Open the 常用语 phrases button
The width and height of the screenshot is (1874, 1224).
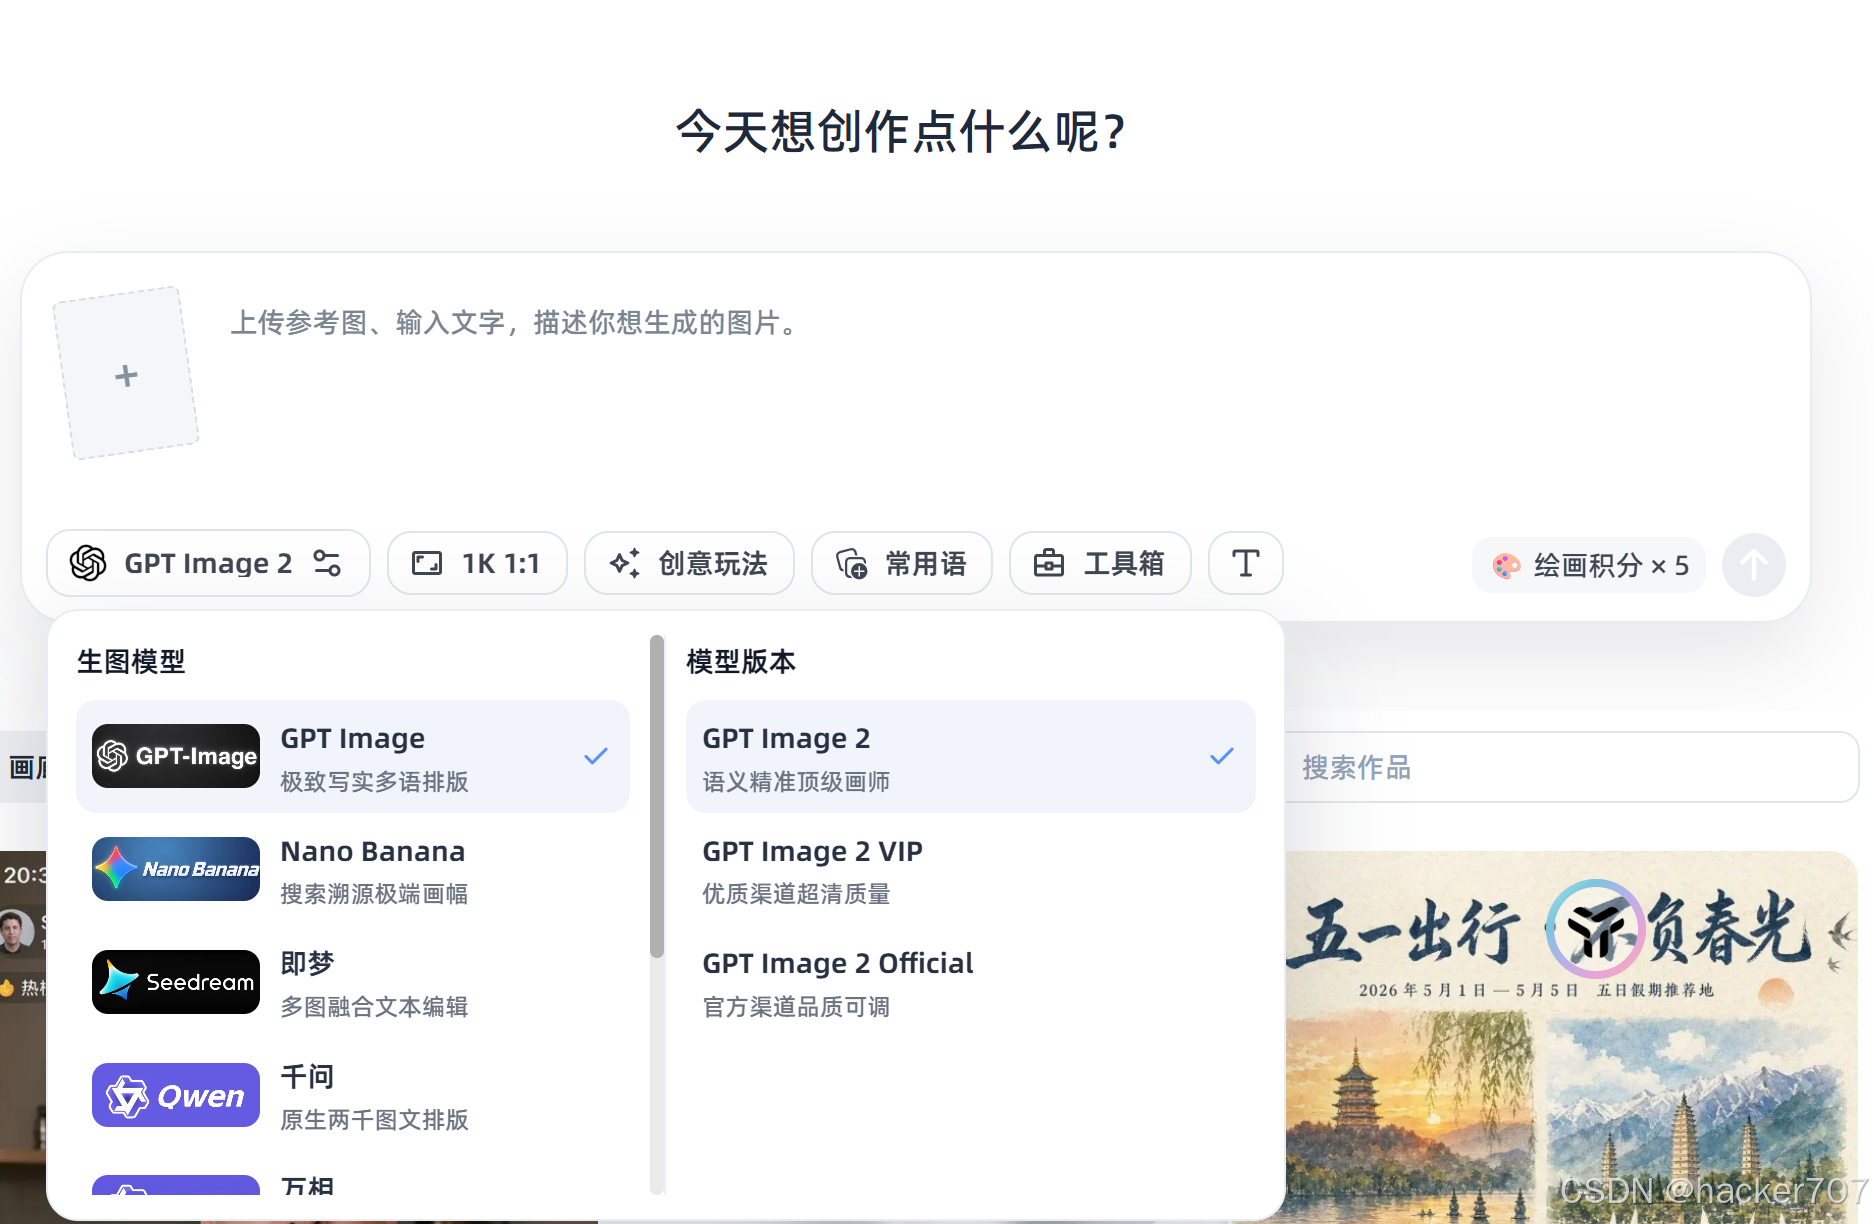[901, 563]
